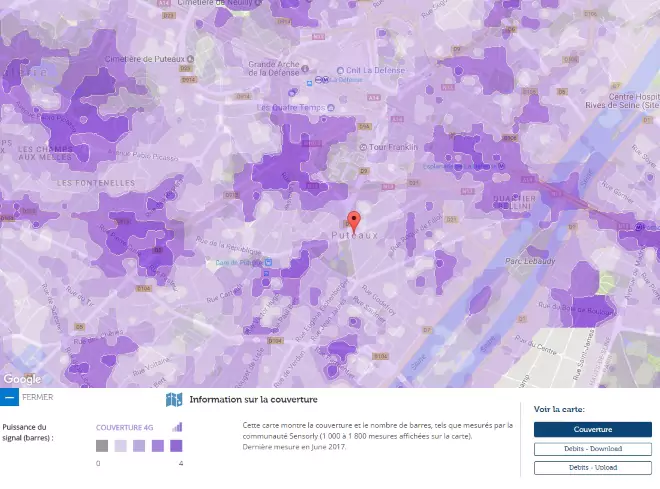Click the Rue du Bois de Boulogne label
Viewport: 660px width, 489px height.
click(577, 308)
